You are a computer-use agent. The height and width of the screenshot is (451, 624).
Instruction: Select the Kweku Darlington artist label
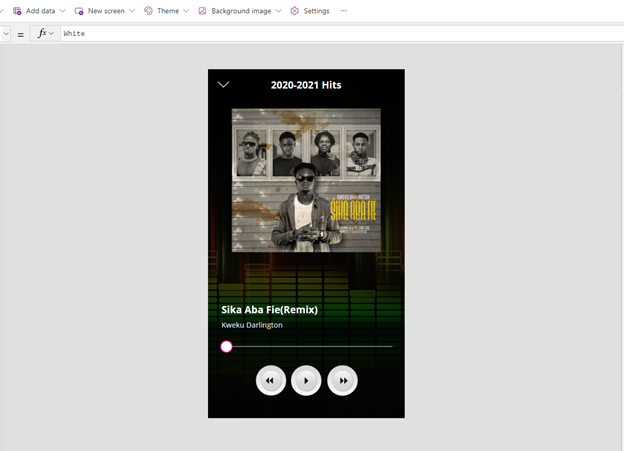click(x=252, y=325)
